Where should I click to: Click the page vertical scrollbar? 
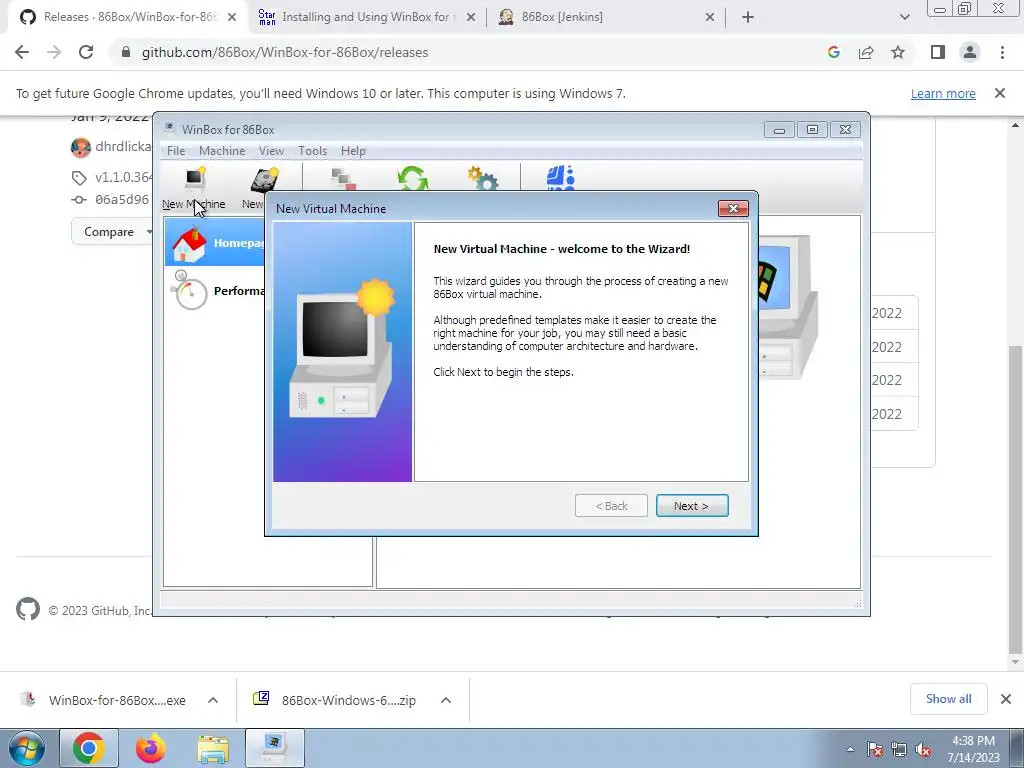click(x=1015, y=500)
